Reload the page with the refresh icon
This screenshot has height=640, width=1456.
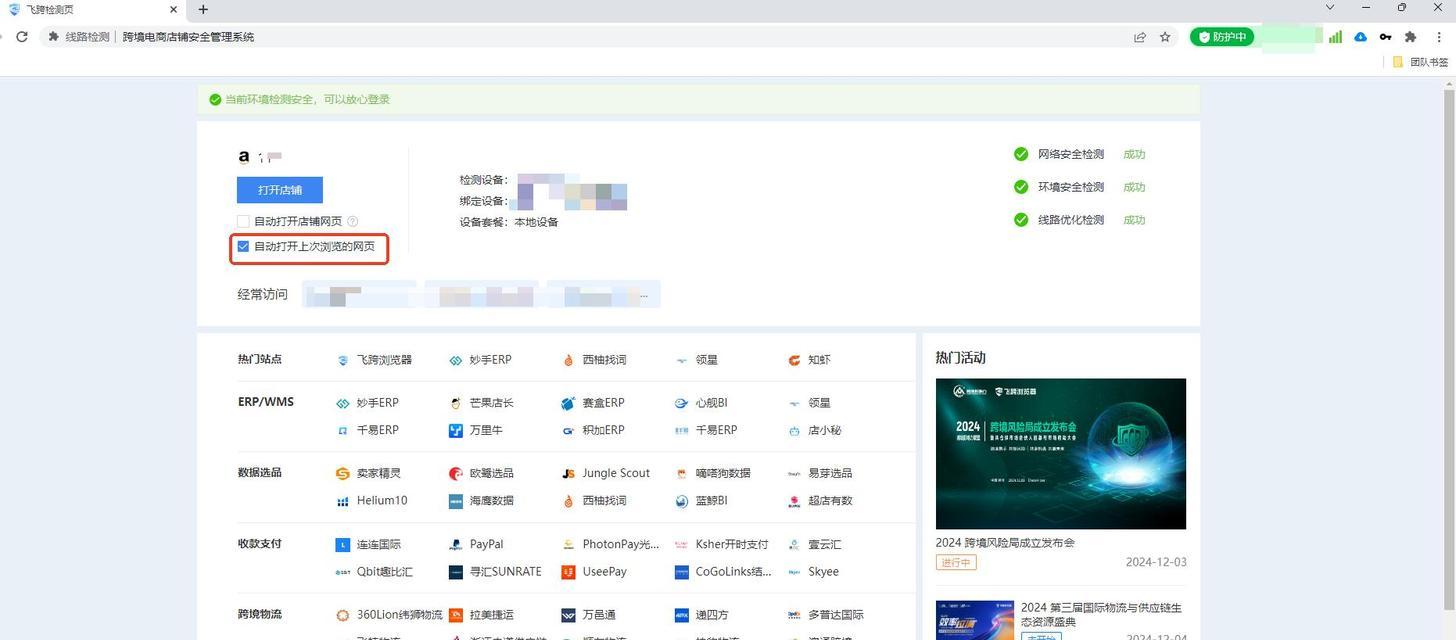[x=22, y=37]
